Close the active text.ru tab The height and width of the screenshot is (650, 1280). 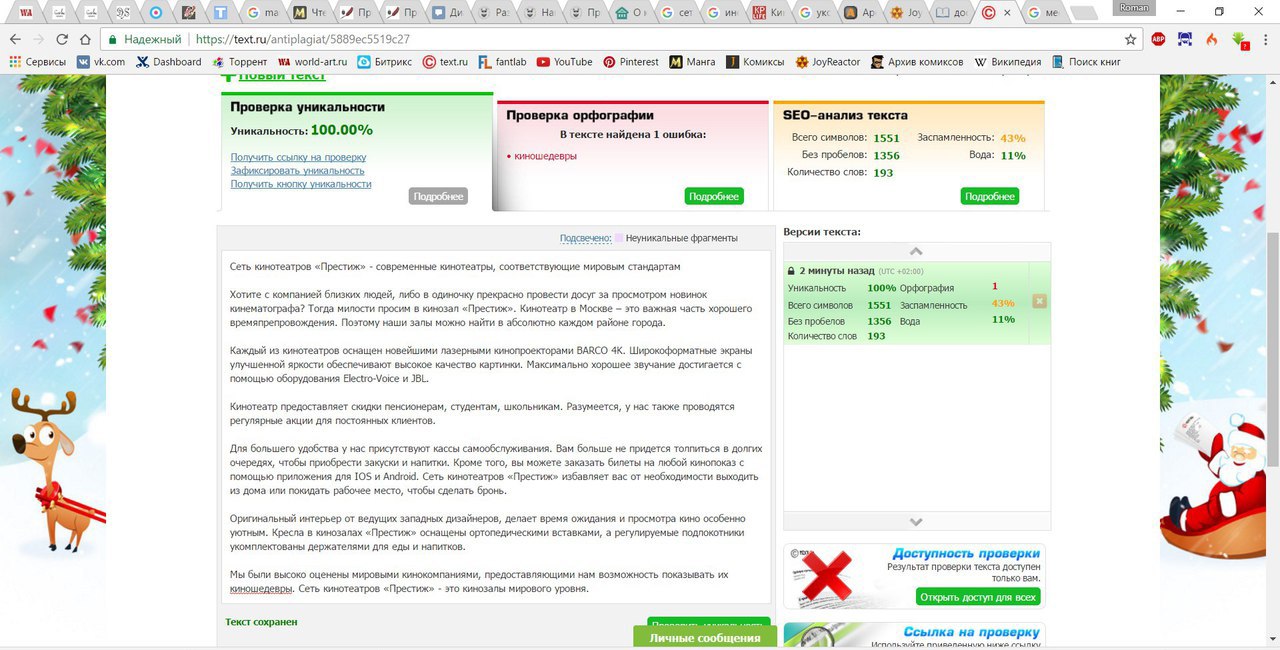coord(1008,13)
